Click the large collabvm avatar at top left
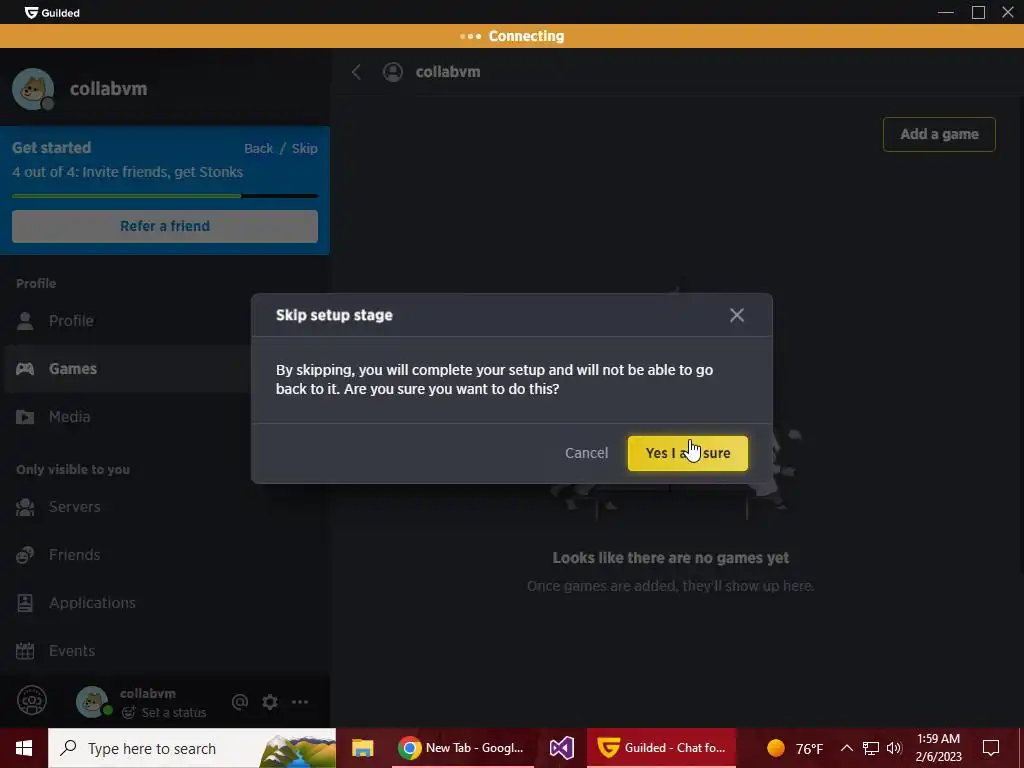 (x=33, y=89)
